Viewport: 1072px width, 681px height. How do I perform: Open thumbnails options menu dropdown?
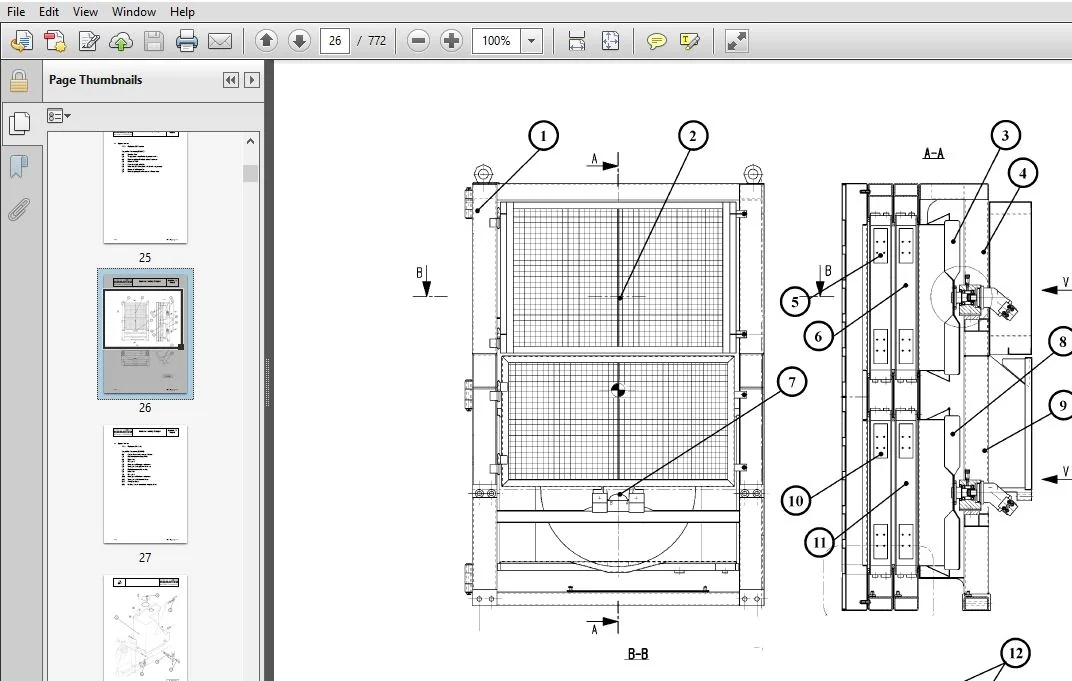59,116
